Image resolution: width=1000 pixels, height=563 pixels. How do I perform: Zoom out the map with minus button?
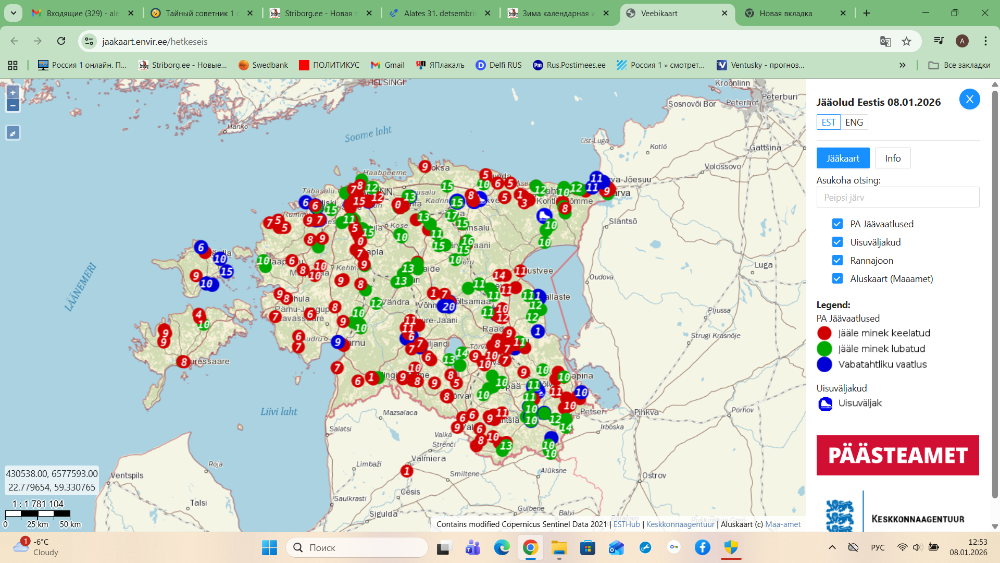click(x=12, y=104)
